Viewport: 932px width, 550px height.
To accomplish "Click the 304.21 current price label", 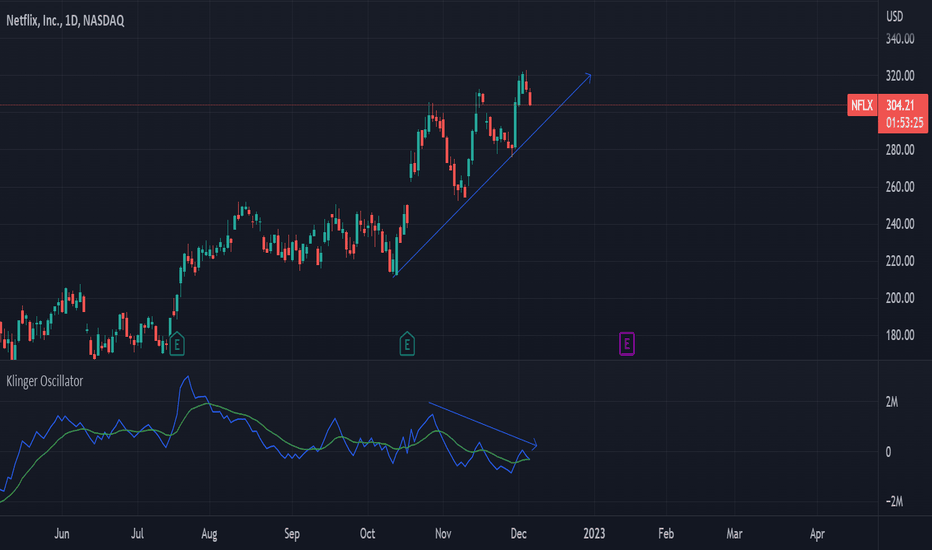I will pyautogui.click(x=900, y=105).
